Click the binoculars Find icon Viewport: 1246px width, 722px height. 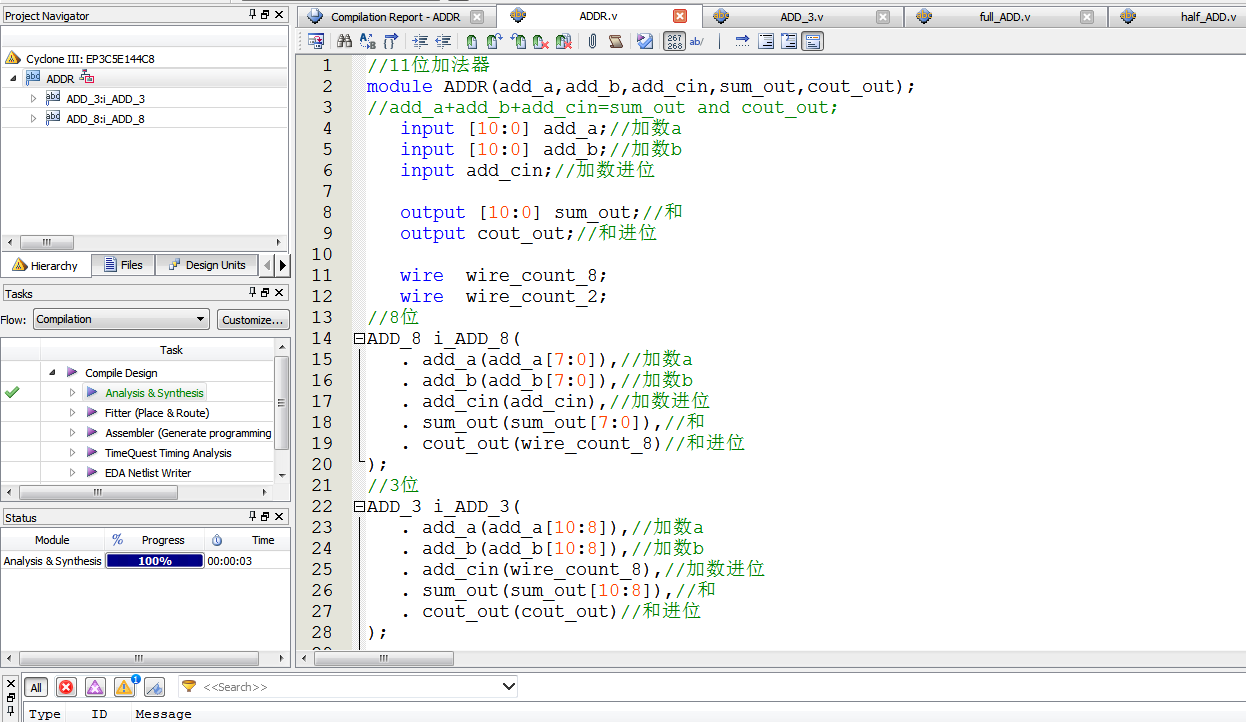(344, 41)
